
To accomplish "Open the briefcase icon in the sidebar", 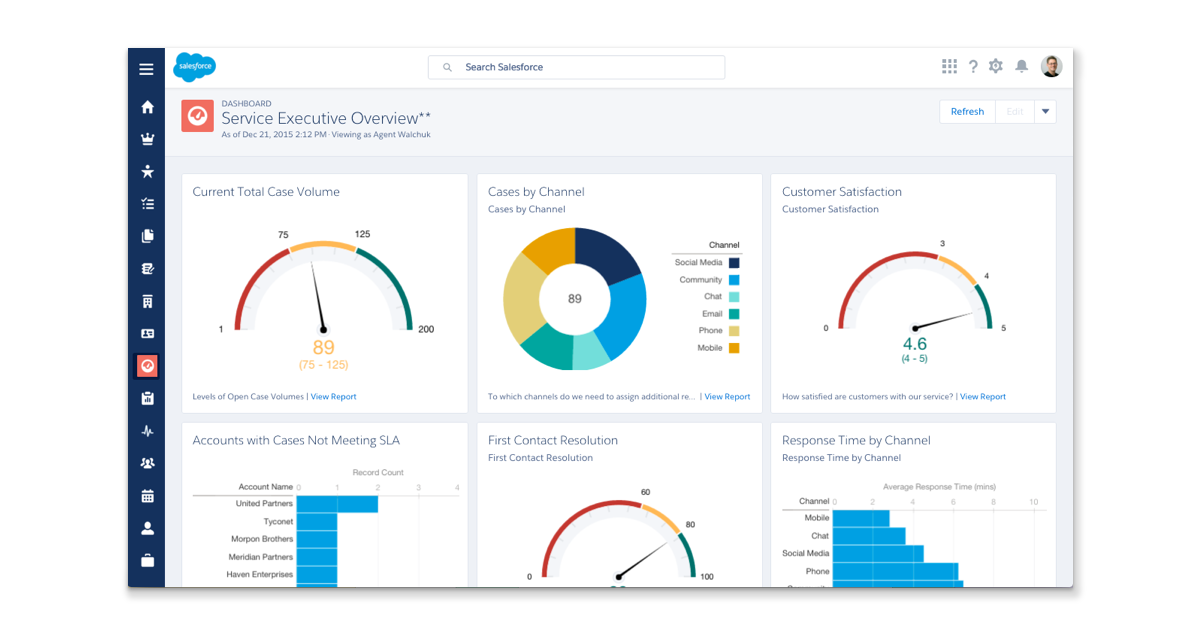I will (147, 561).
